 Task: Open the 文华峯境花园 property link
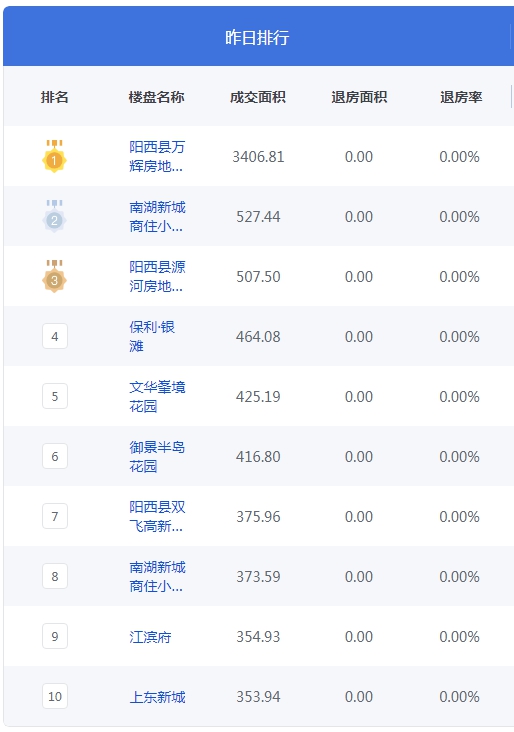157,396
